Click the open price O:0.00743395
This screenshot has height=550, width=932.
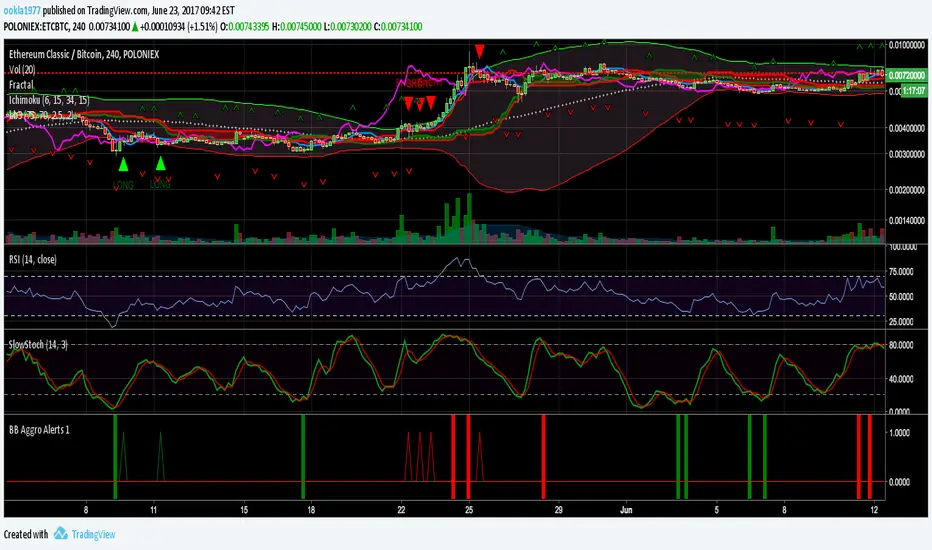point(244,27)
